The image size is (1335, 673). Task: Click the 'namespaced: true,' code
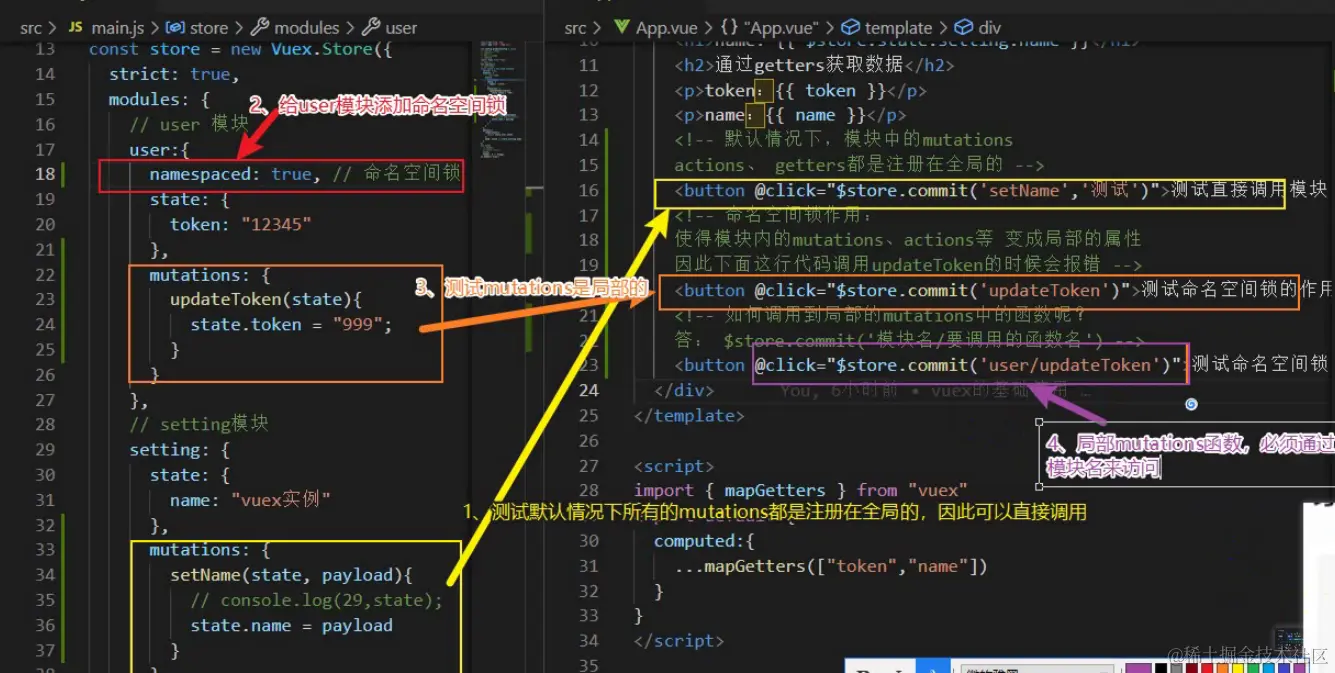[x=235, y=174]
